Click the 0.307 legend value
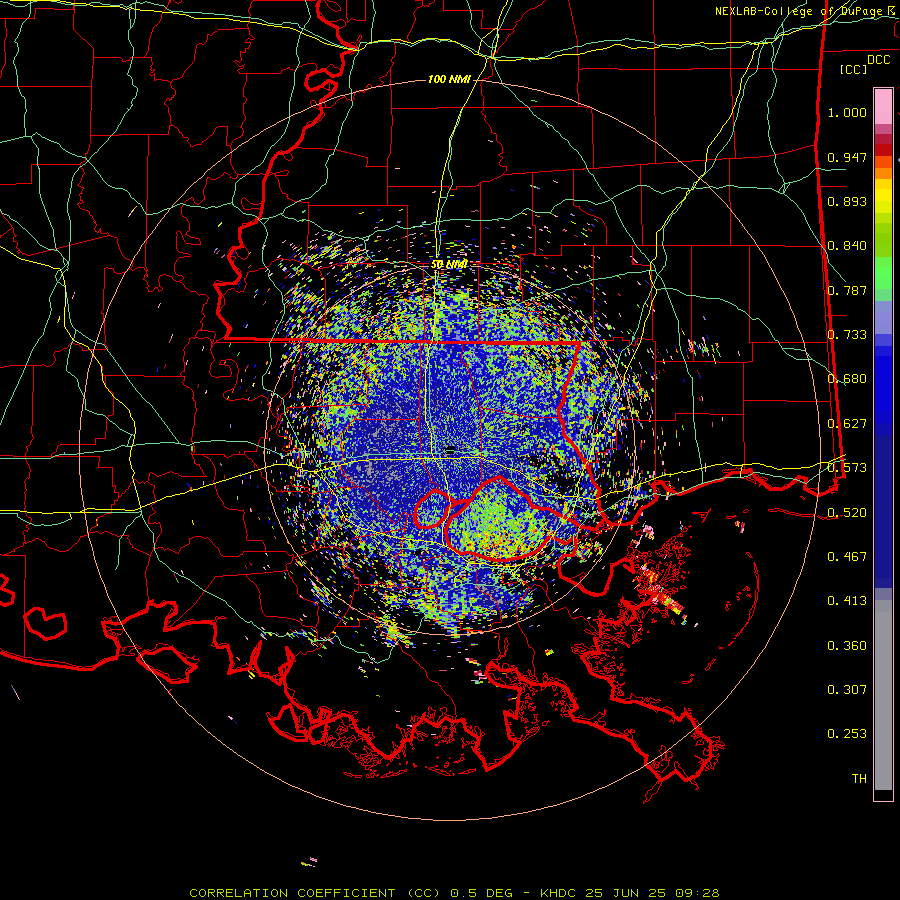This screenshot has height=900, width=900. pyautogui.click(x=847, y=690)
